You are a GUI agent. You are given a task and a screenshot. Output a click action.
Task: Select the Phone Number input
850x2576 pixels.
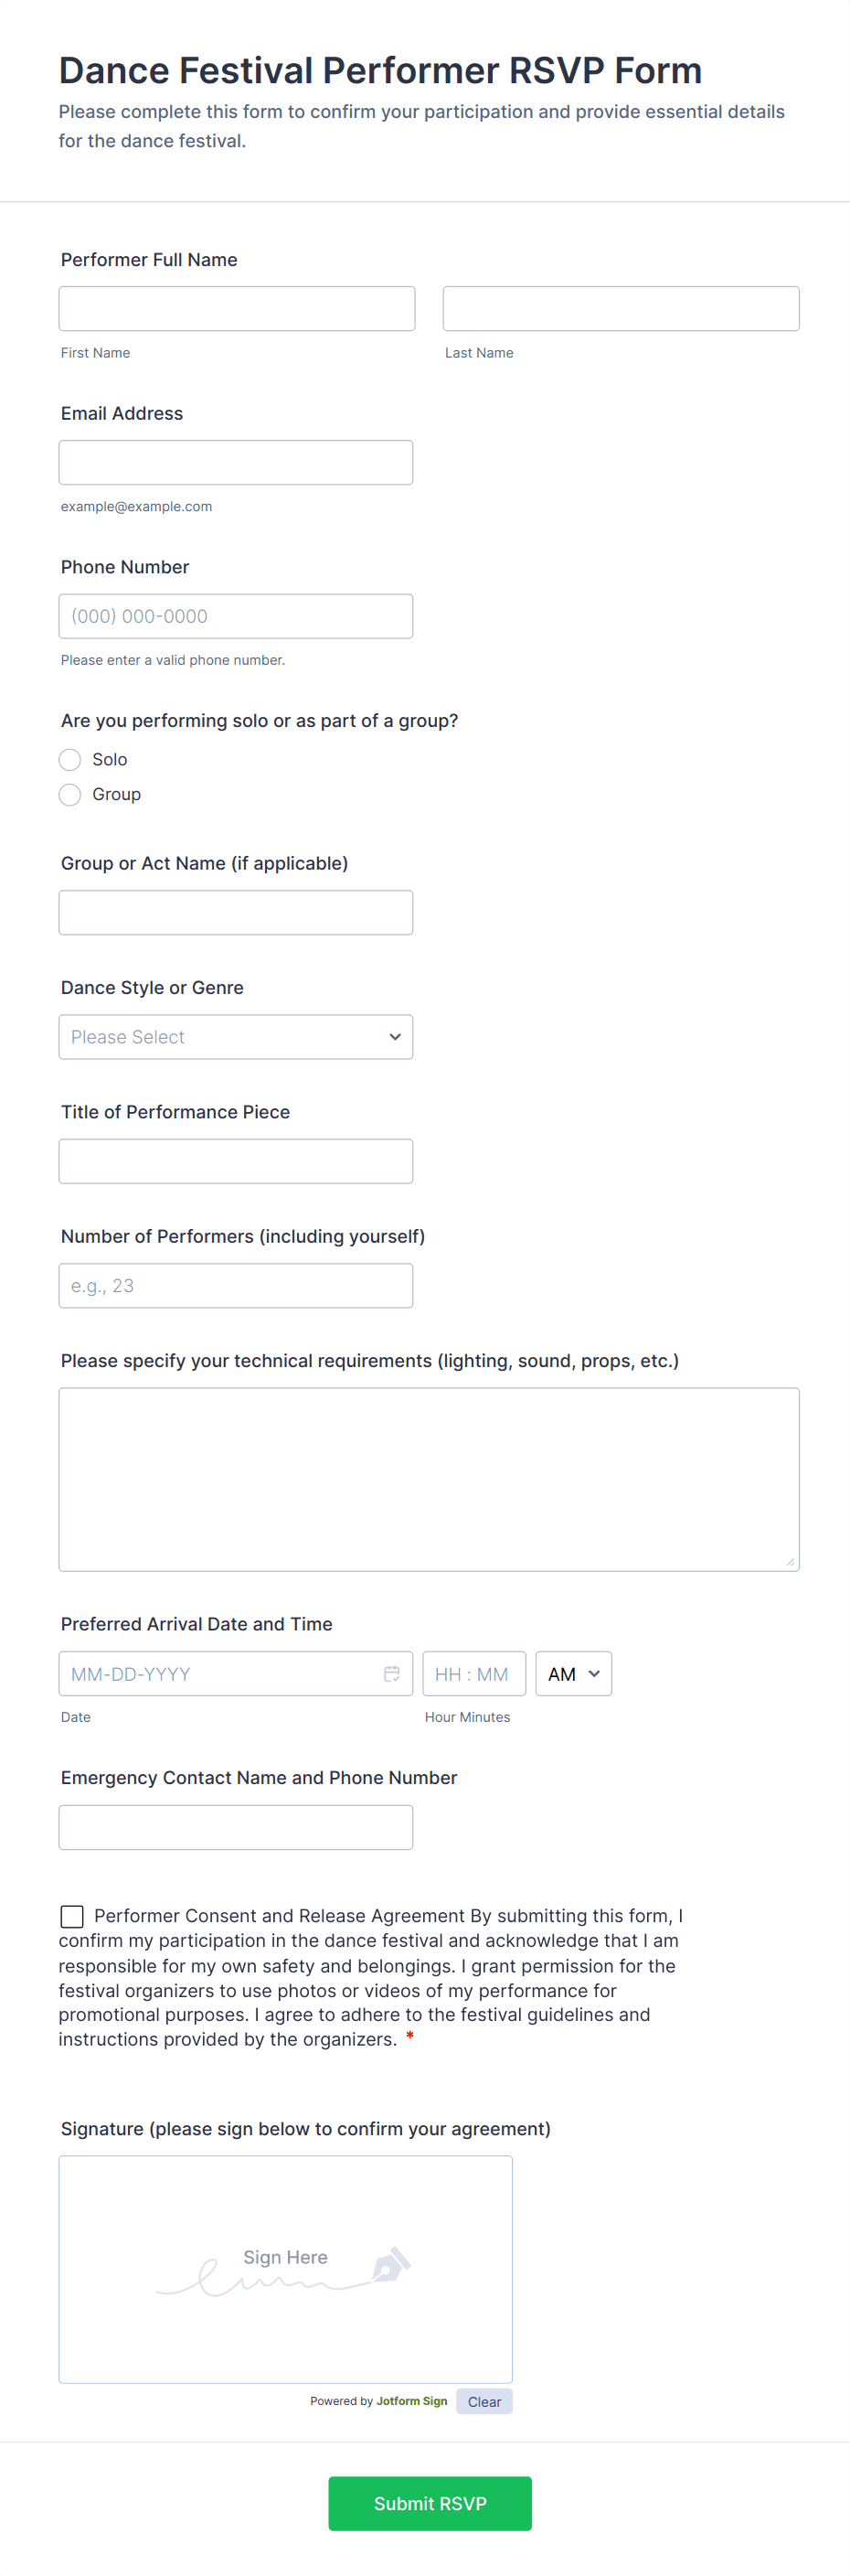pyautogui.click(x=236, y=616)
